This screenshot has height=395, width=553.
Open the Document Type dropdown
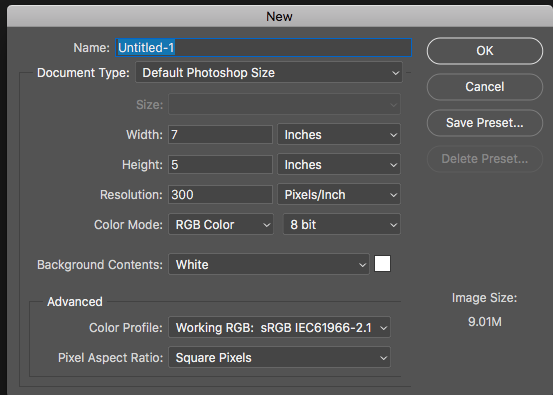269,73
